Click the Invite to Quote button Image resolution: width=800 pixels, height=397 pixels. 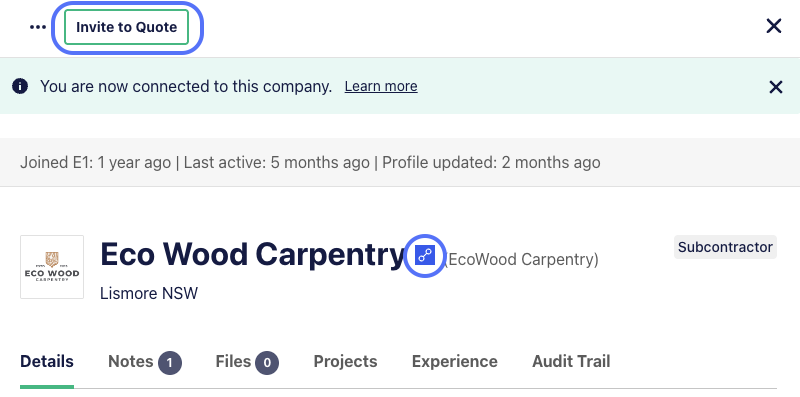click(x=127, y=27)
